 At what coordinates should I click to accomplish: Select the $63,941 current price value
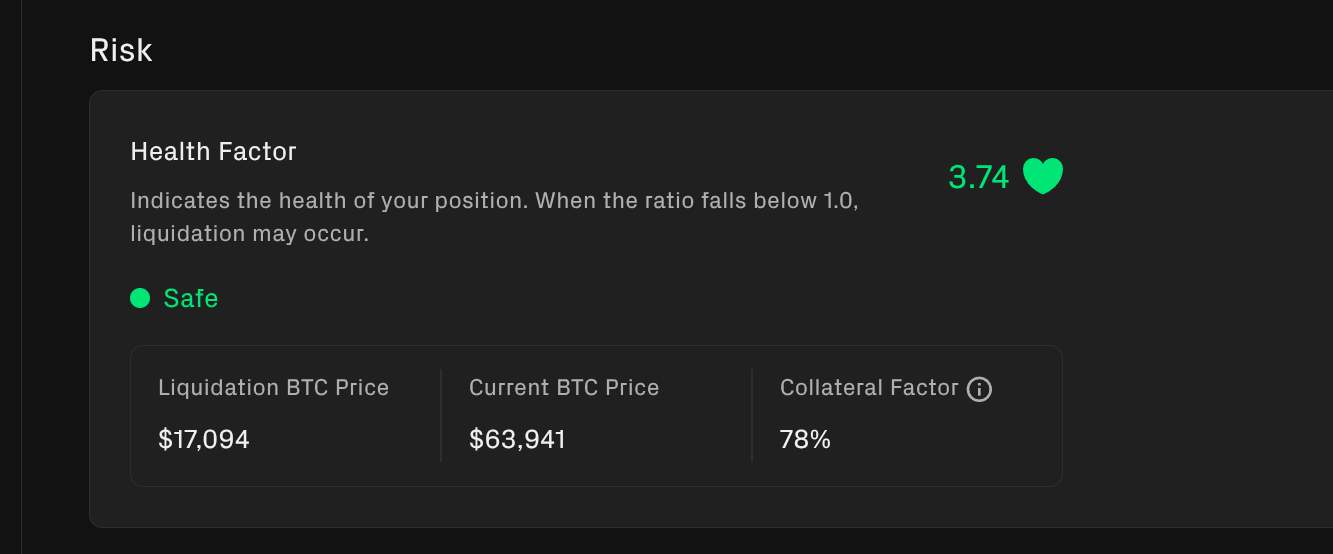tap(517, 439)
